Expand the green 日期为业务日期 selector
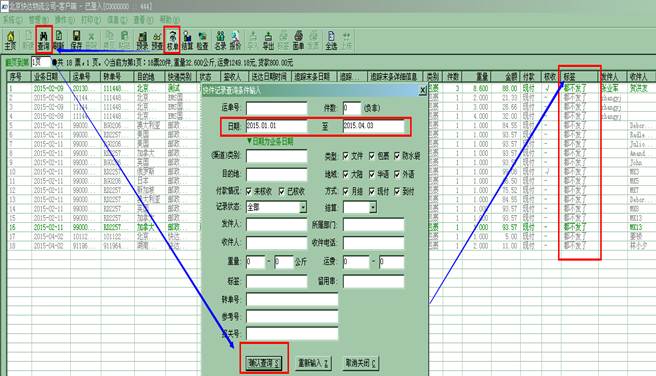 (x=270, y=141)
